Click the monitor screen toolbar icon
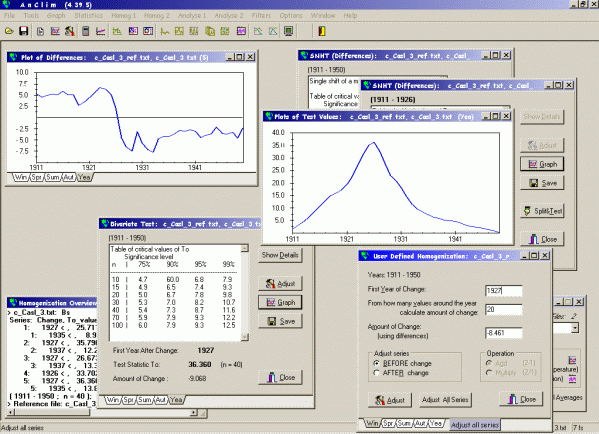The height and width of the screenshot is (434, 599). pyautogui.click(x=288, y=31)
